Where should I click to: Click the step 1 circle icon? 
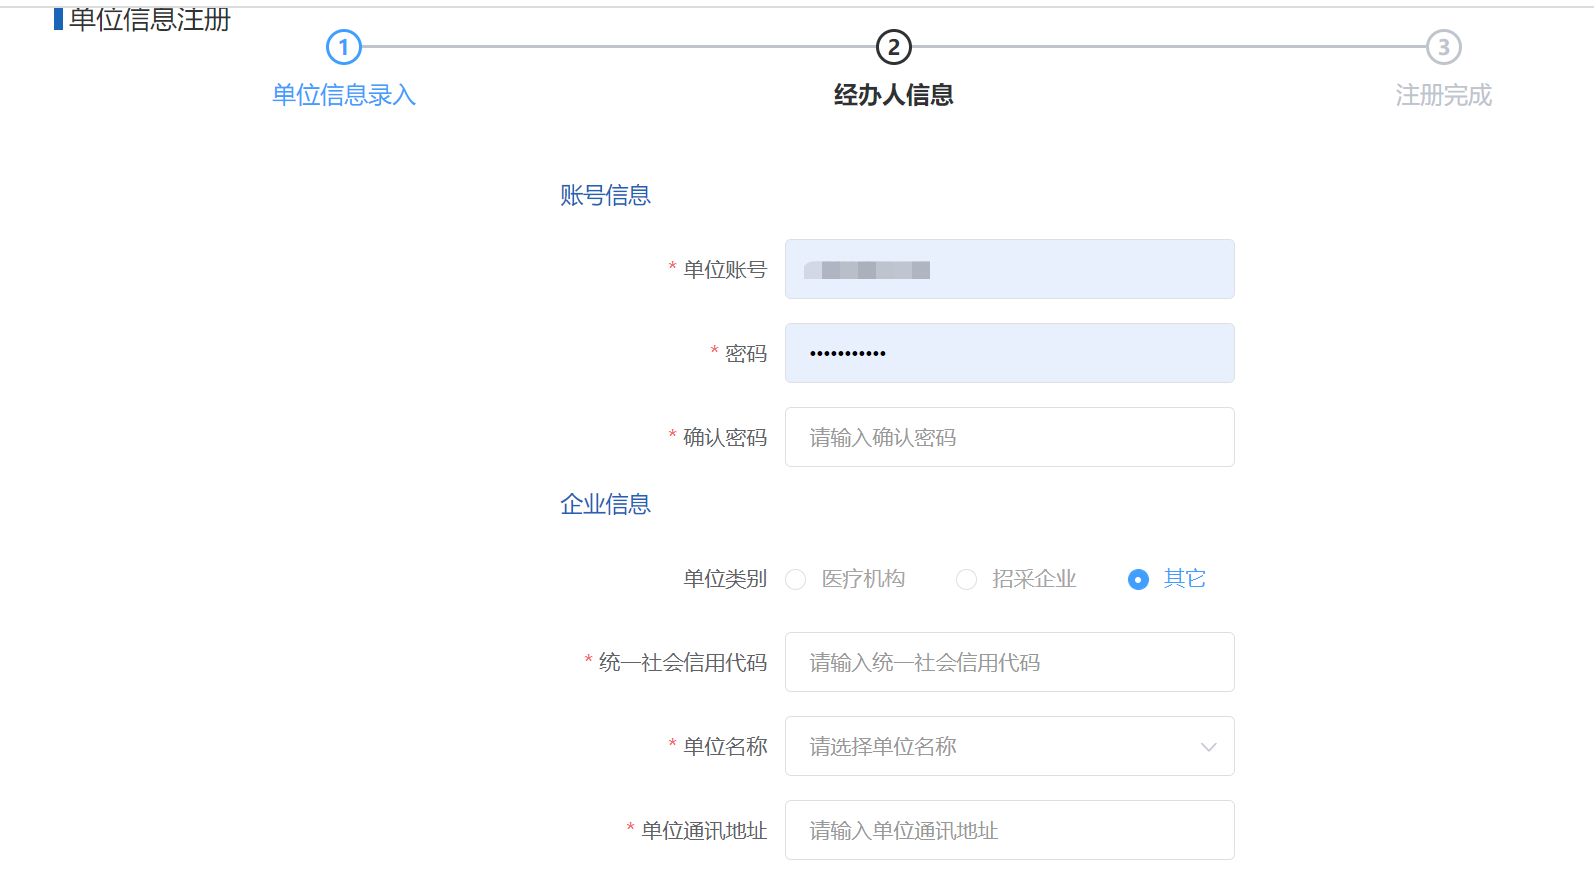click(343, 47)
